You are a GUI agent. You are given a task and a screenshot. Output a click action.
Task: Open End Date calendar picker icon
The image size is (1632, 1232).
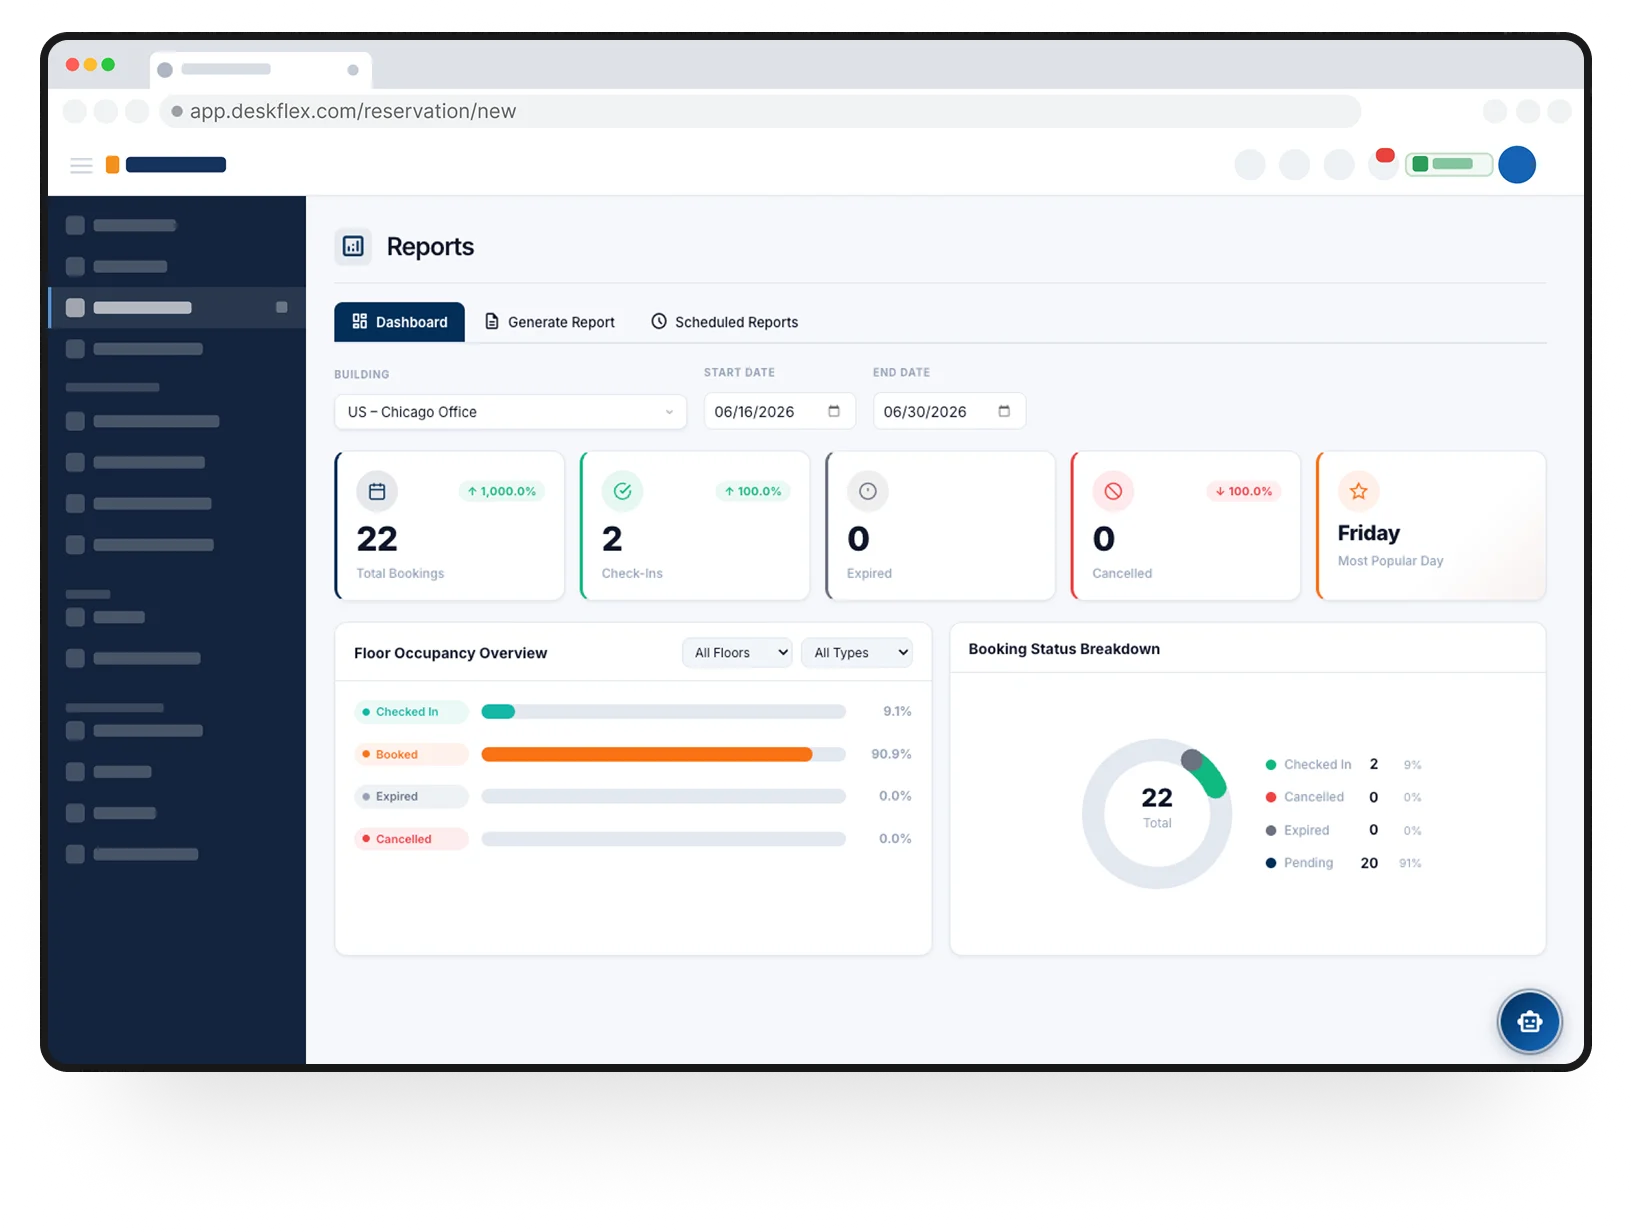coord(1004,411)
